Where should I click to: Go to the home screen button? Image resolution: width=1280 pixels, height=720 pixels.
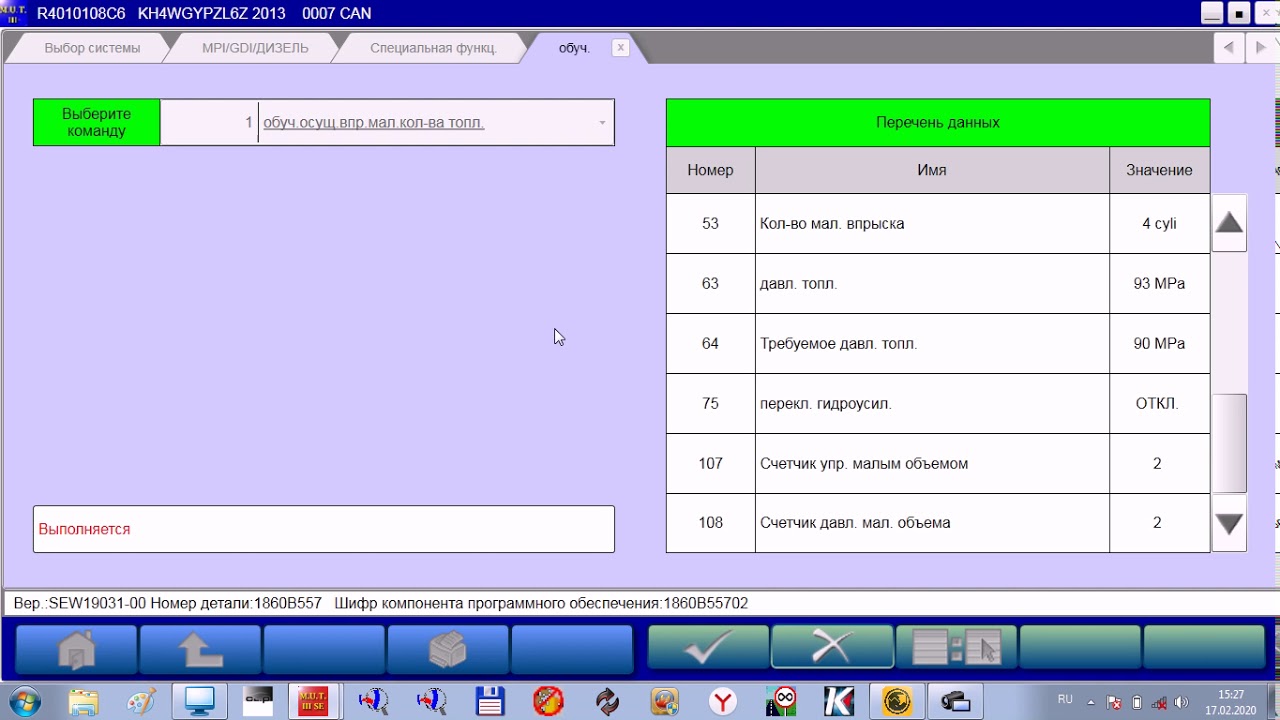77,649
